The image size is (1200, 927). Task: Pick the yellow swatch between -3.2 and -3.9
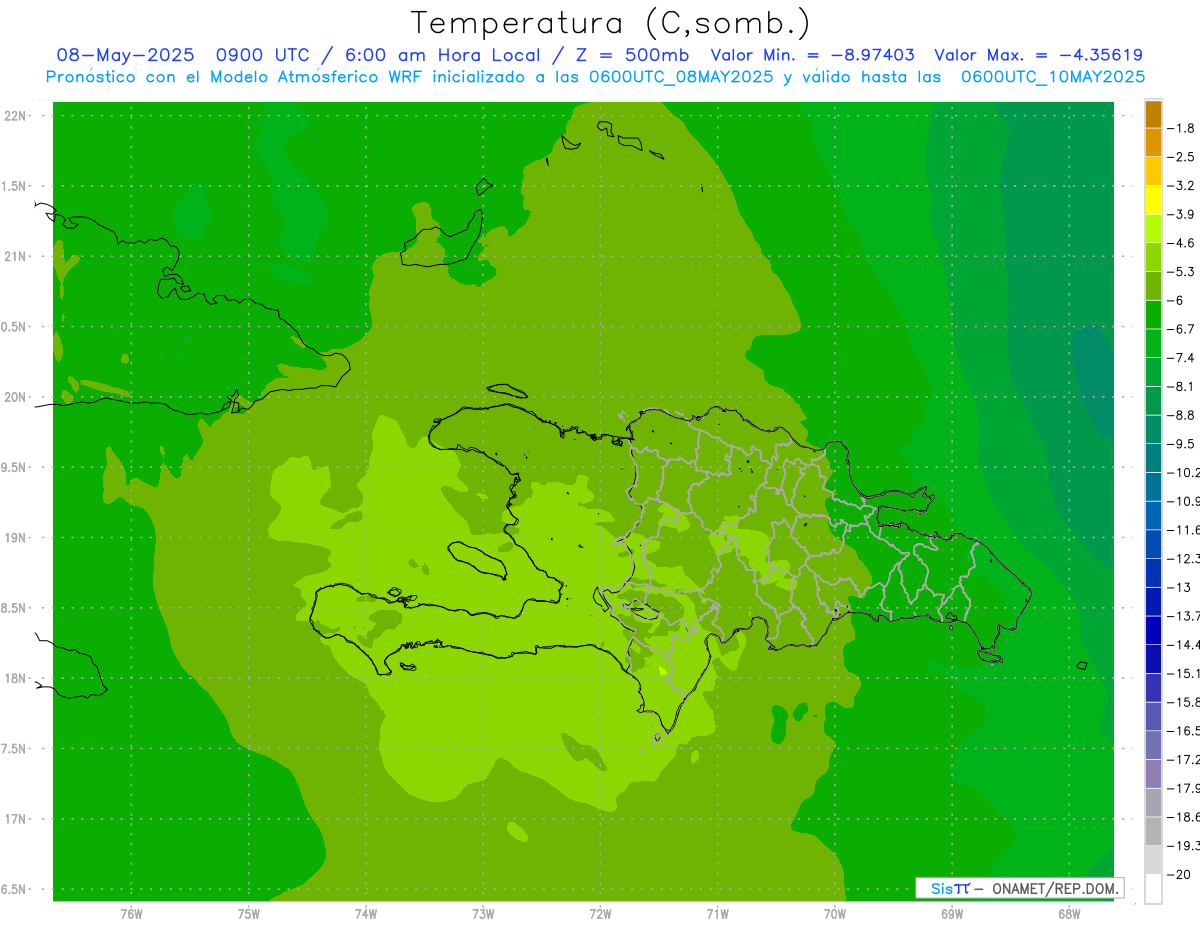1153,200
